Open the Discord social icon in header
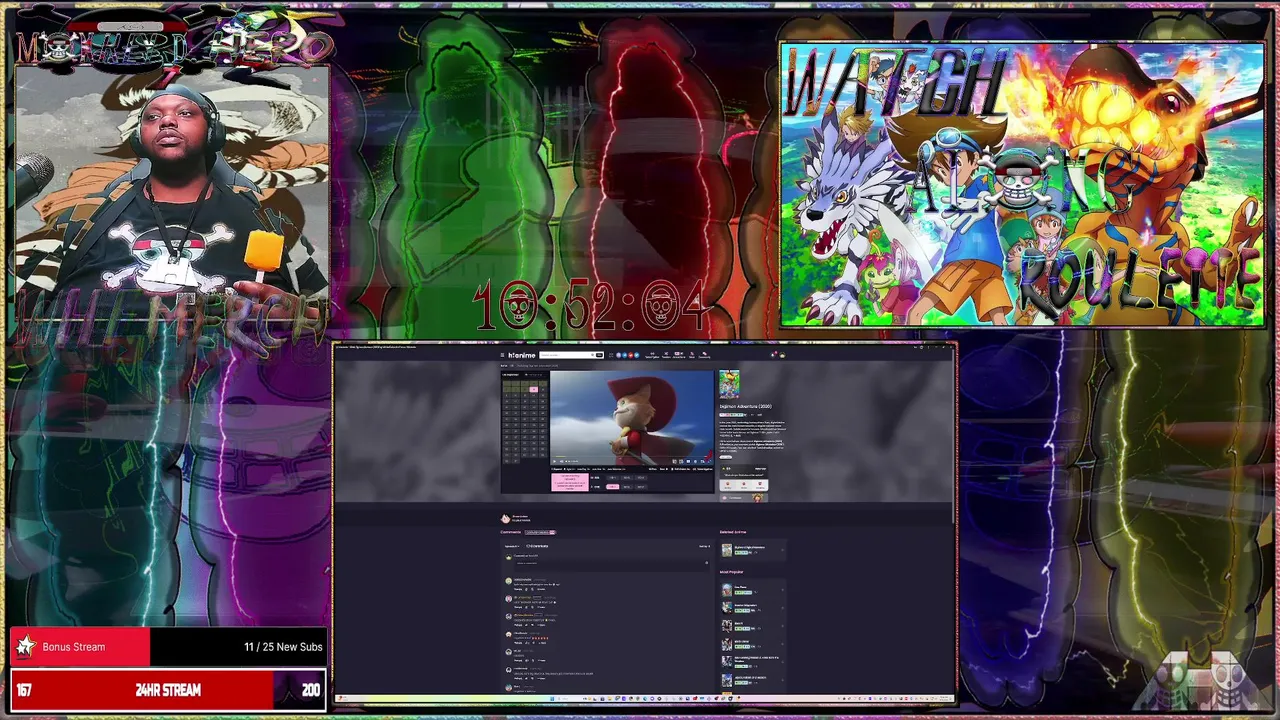This screenshot has width=1280, height=720. tap(618, 355)
